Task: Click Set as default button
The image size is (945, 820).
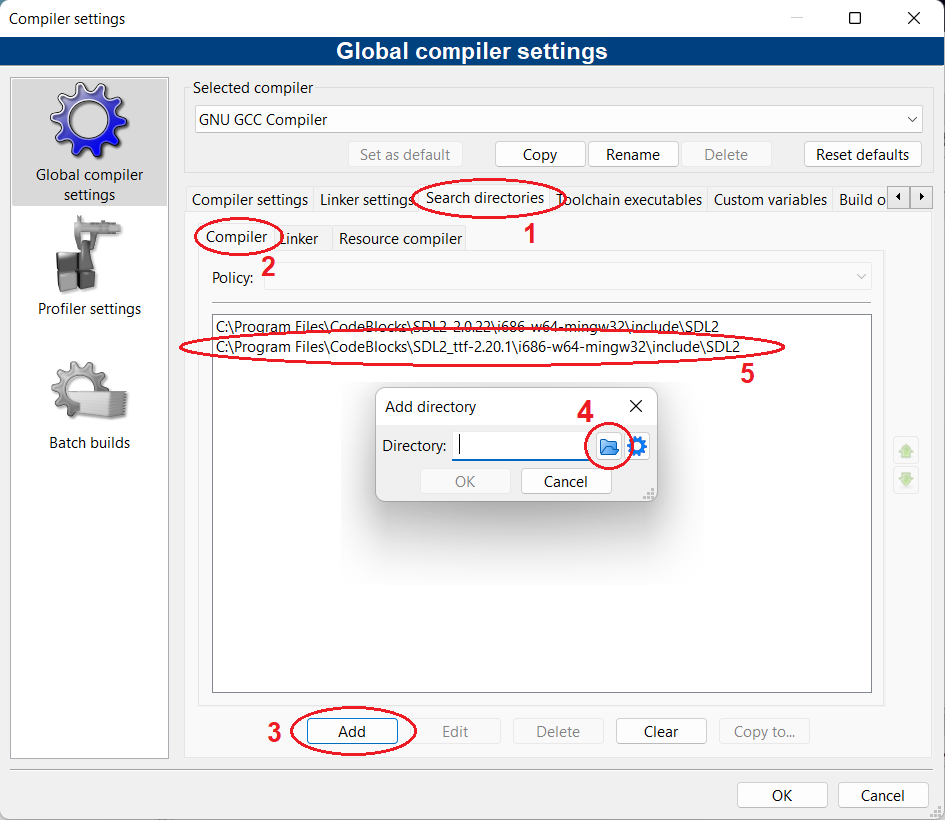Action: coord(405,154)
